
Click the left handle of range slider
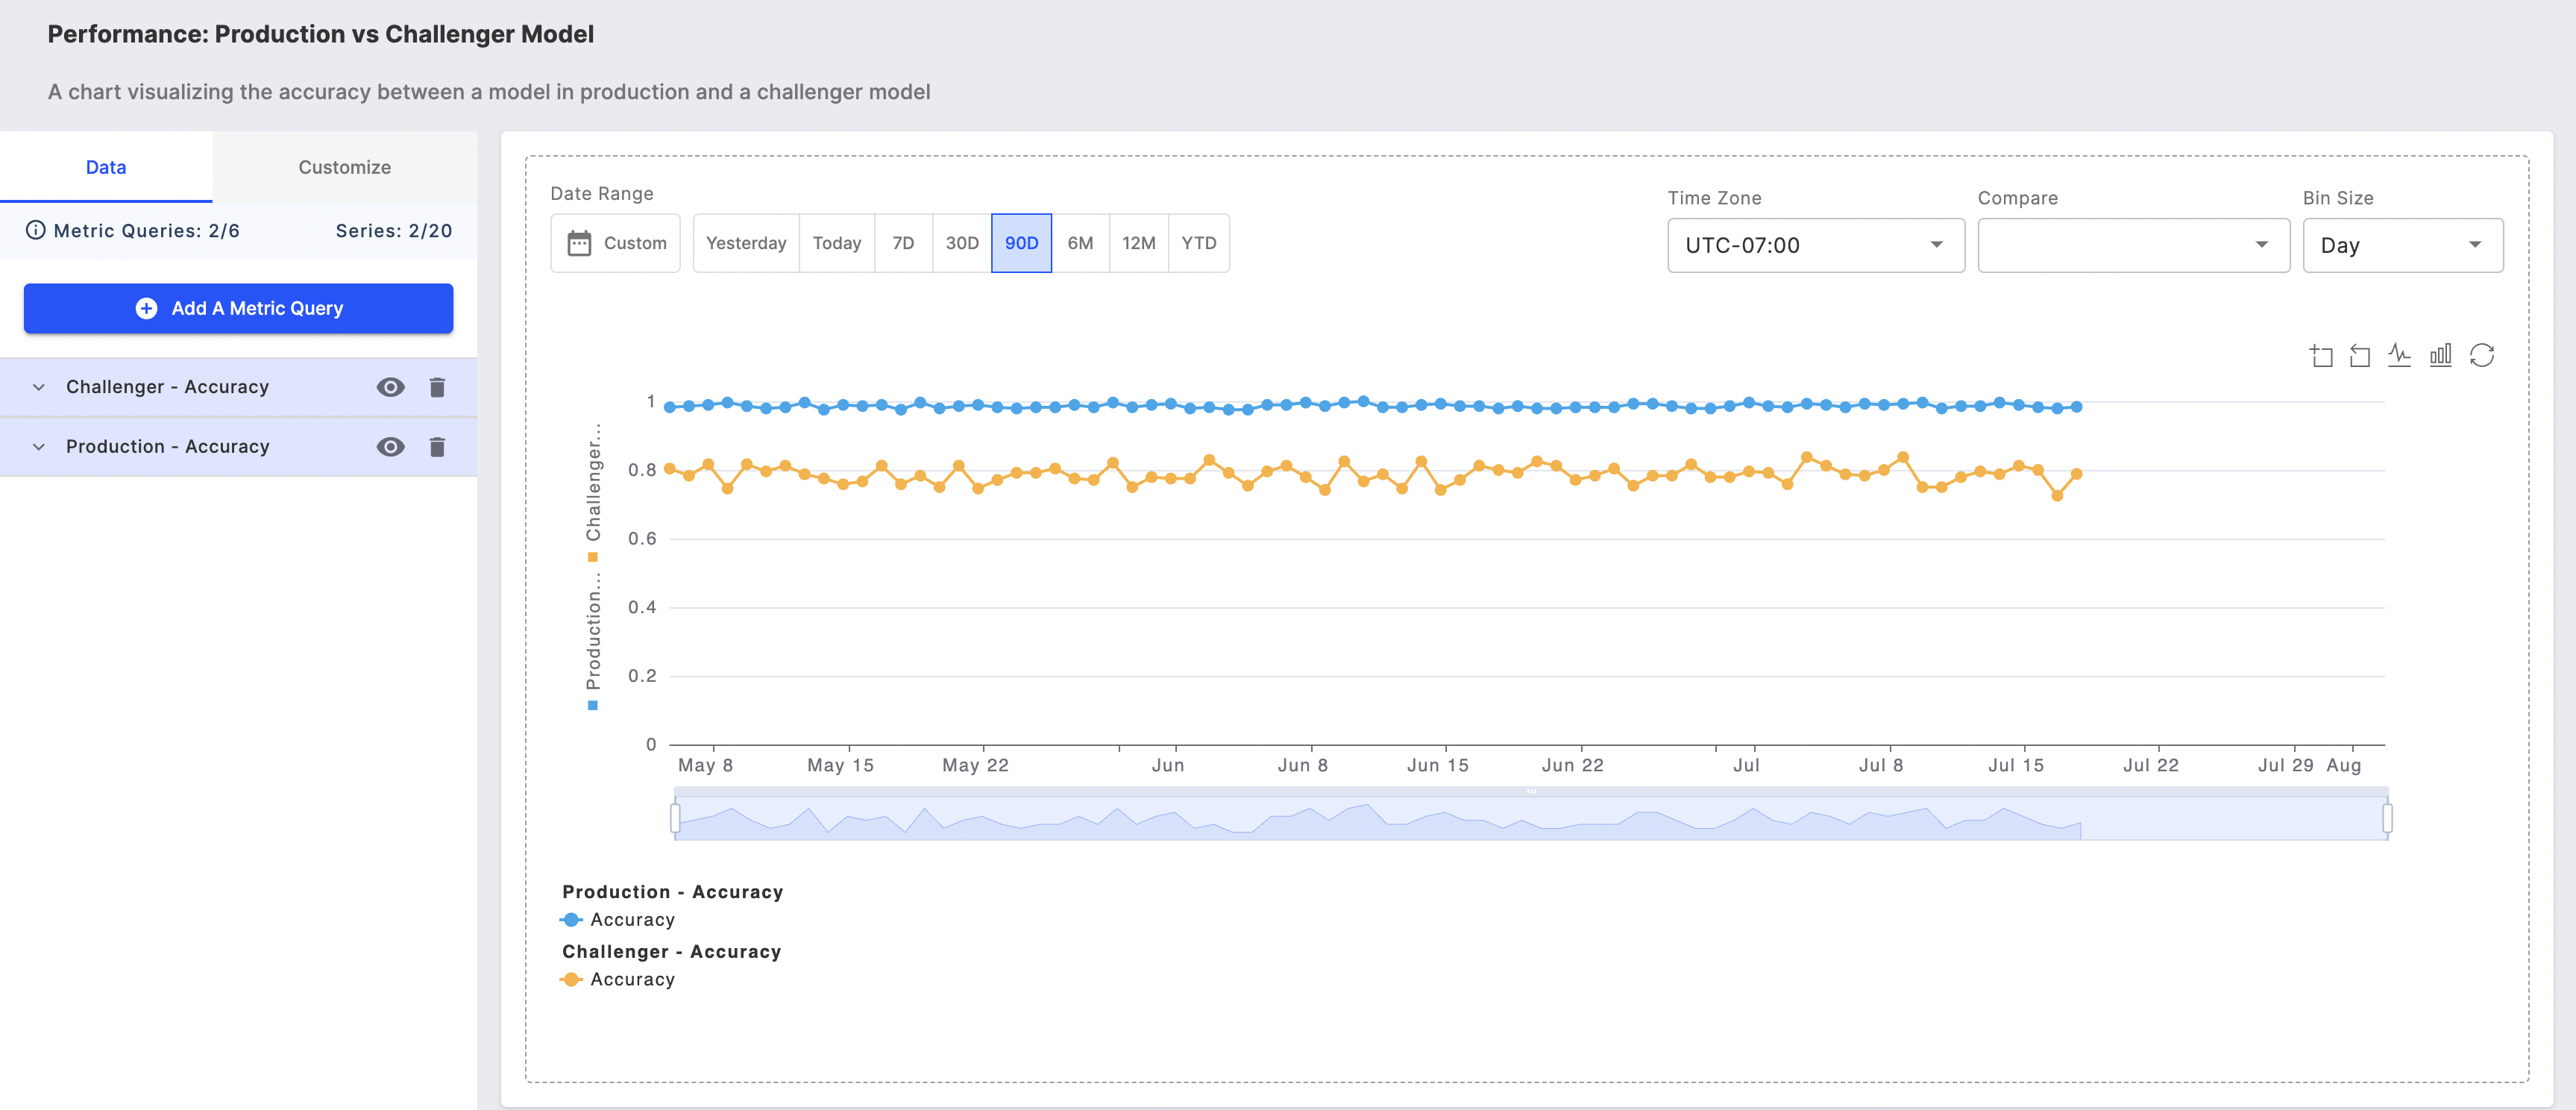tap(675, 818)
